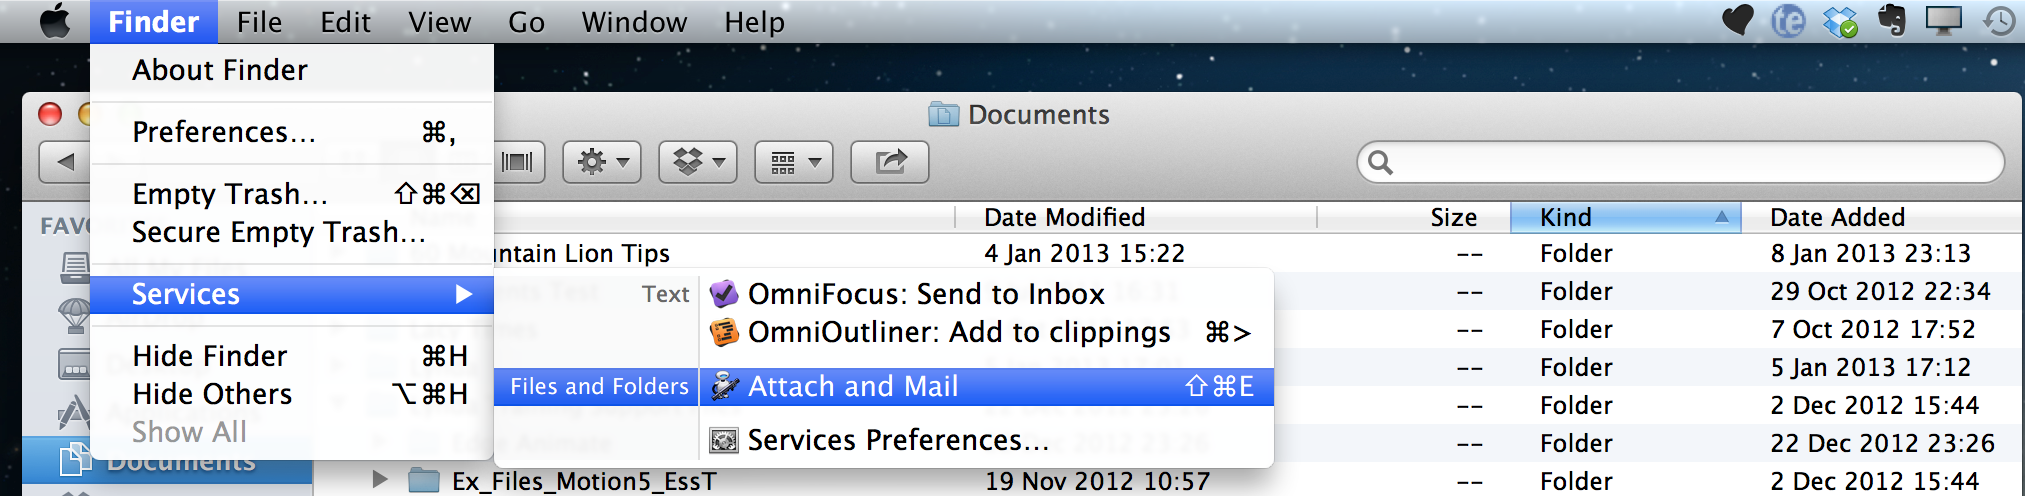Viewport: 2025px width, 496px height.
Task: Open Time Machine menu bar icon
Action: (x=1999, y=21)
